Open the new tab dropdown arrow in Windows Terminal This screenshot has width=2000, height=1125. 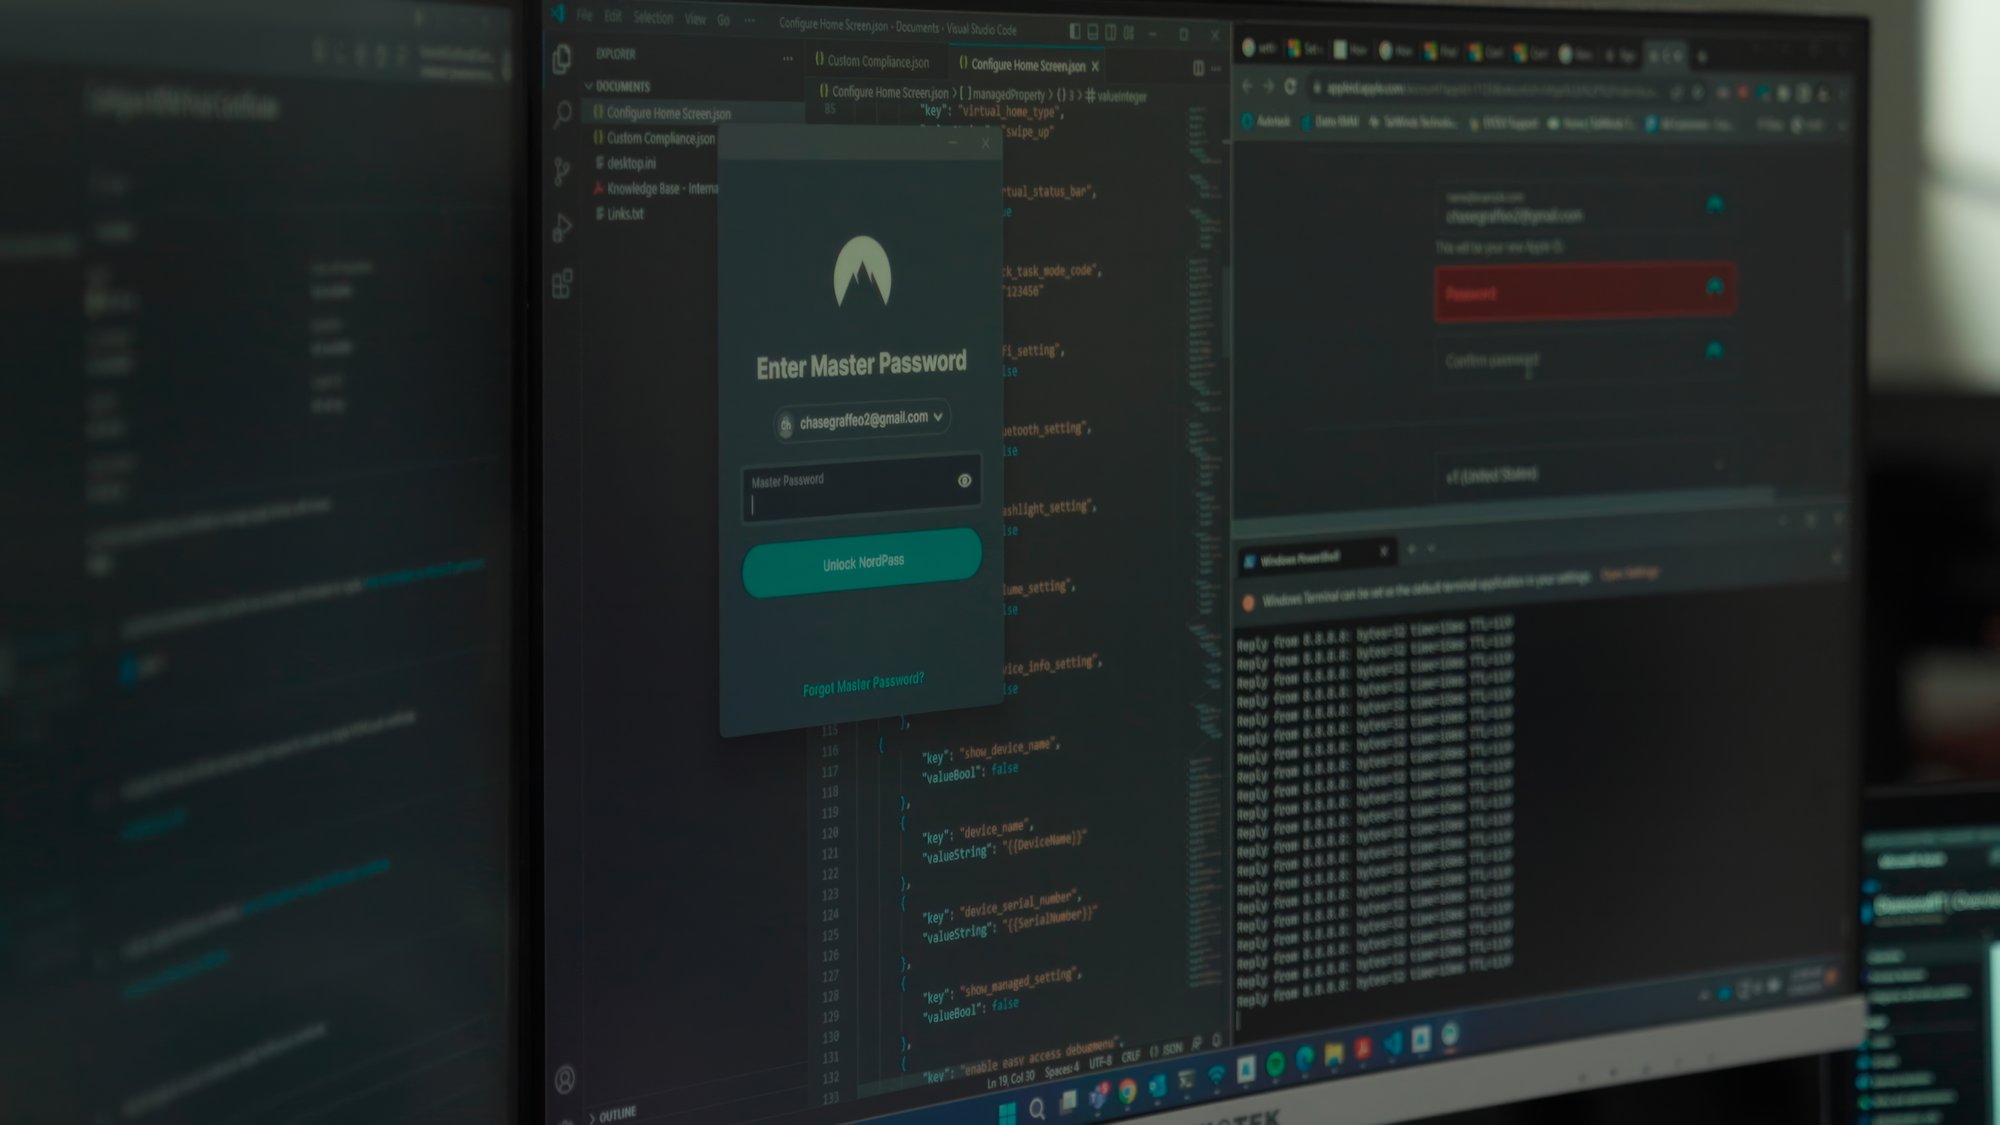(1431, 548)
